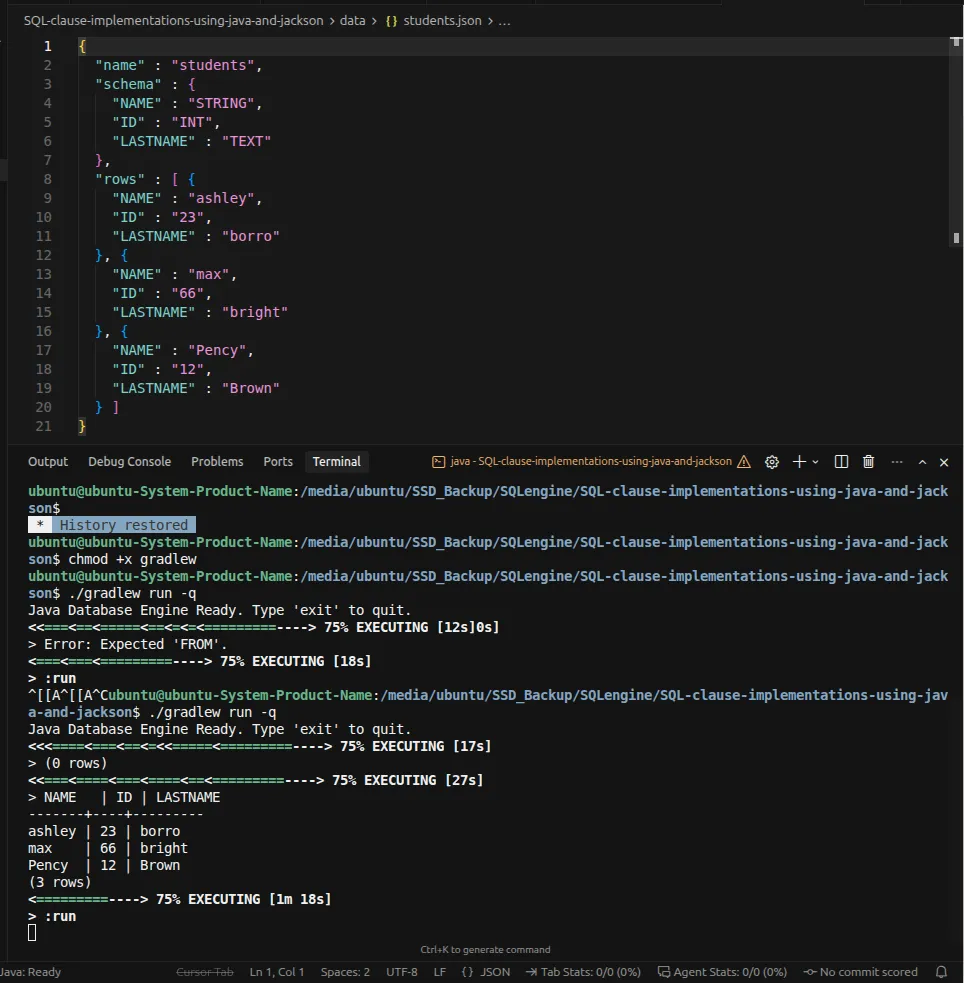Screen dimensions: 964x983
Task: Switch to the Output tab
Action: 48,461
